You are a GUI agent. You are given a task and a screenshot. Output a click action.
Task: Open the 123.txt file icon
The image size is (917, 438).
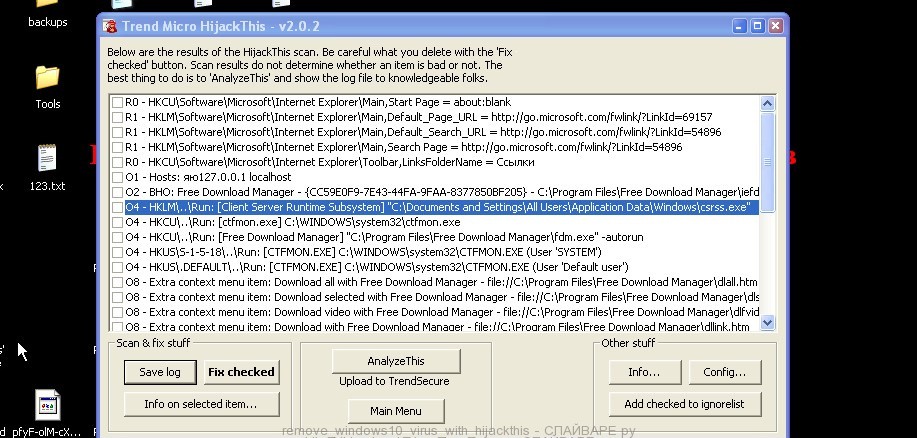click(x=47, y=158)
